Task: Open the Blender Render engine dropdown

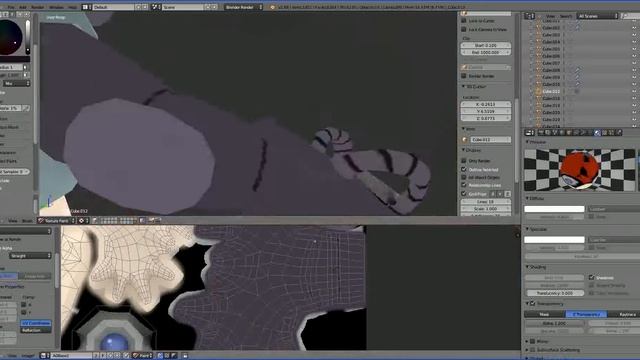Action: tap(244, 7)
